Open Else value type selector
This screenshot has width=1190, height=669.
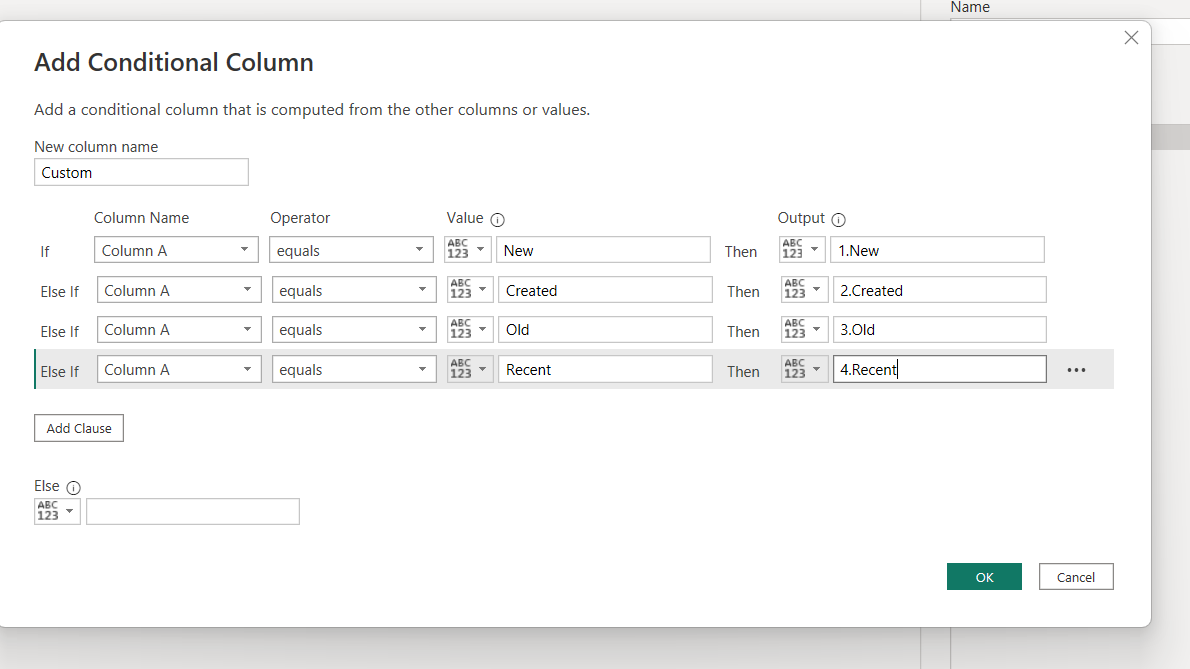click(x=57, y=511)
